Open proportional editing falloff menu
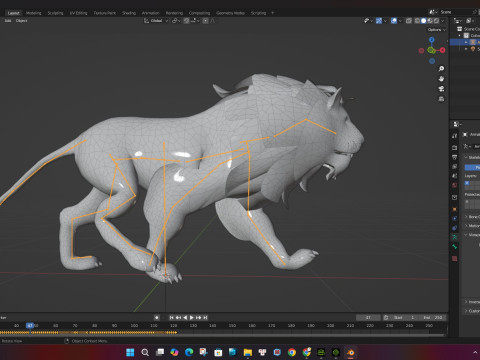The height and width of the screenshot is (360, 480). pos(212,21)
